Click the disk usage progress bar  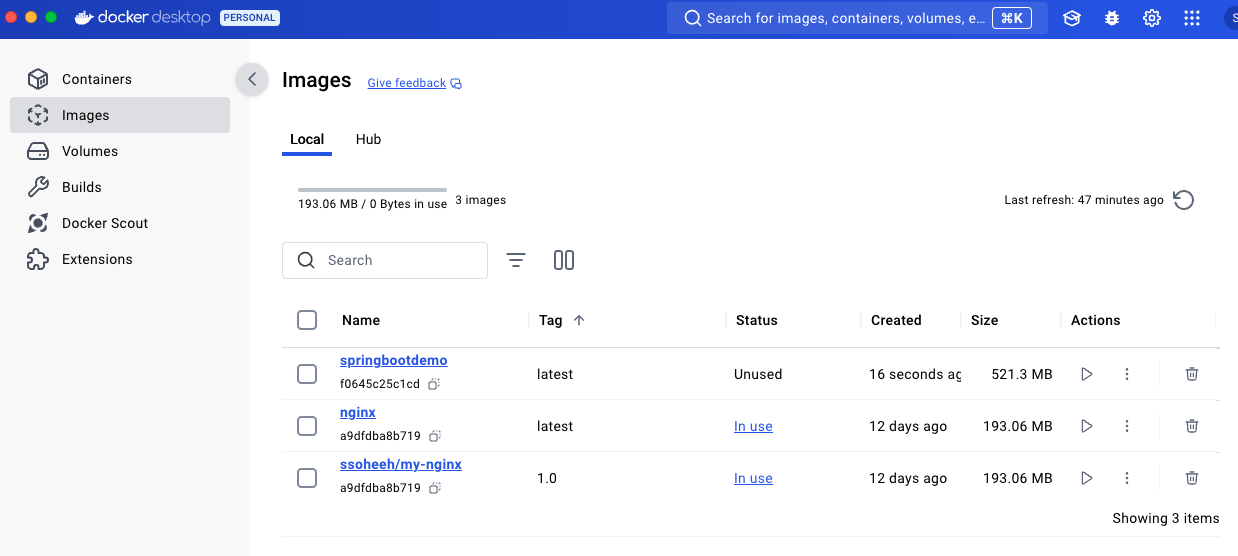tap(372, 189)
